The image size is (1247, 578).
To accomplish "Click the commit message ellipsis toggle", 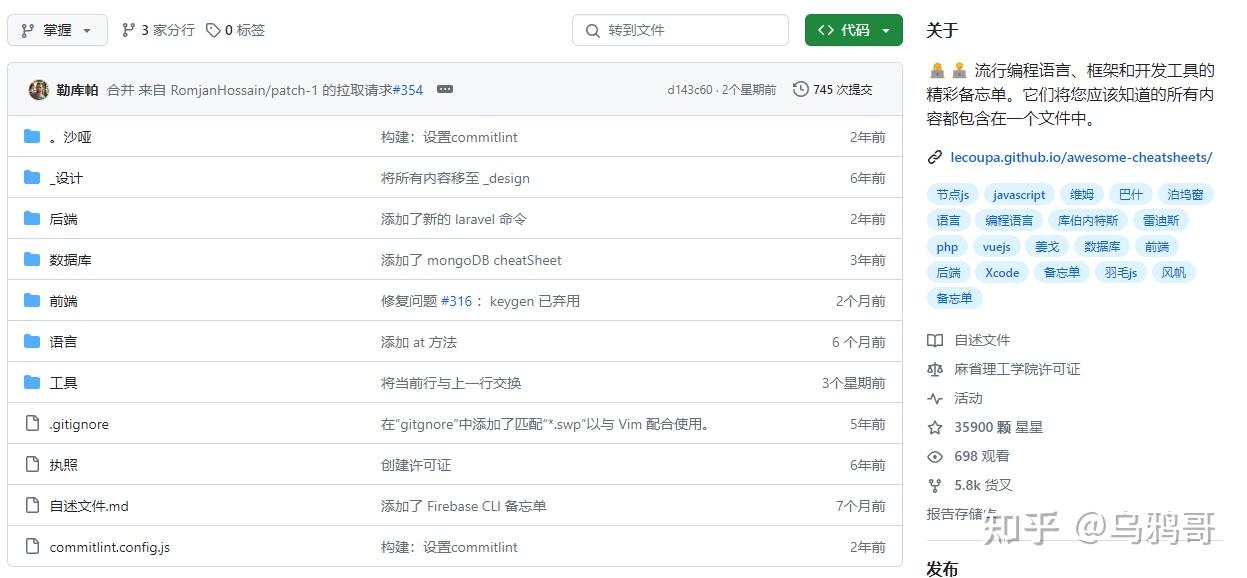I will pos(444,89).
